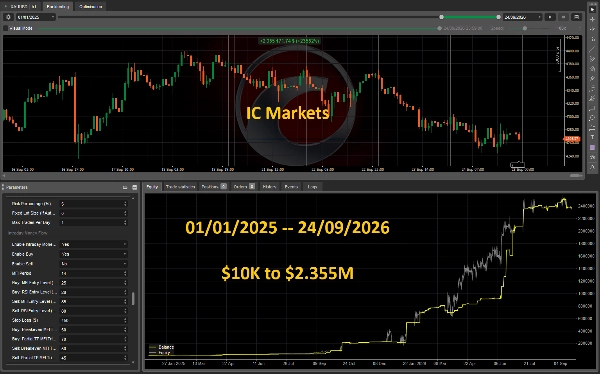Screen dimensions: 600x374
Task: Click the MFI Period stepper arrows
Action: 125,273
